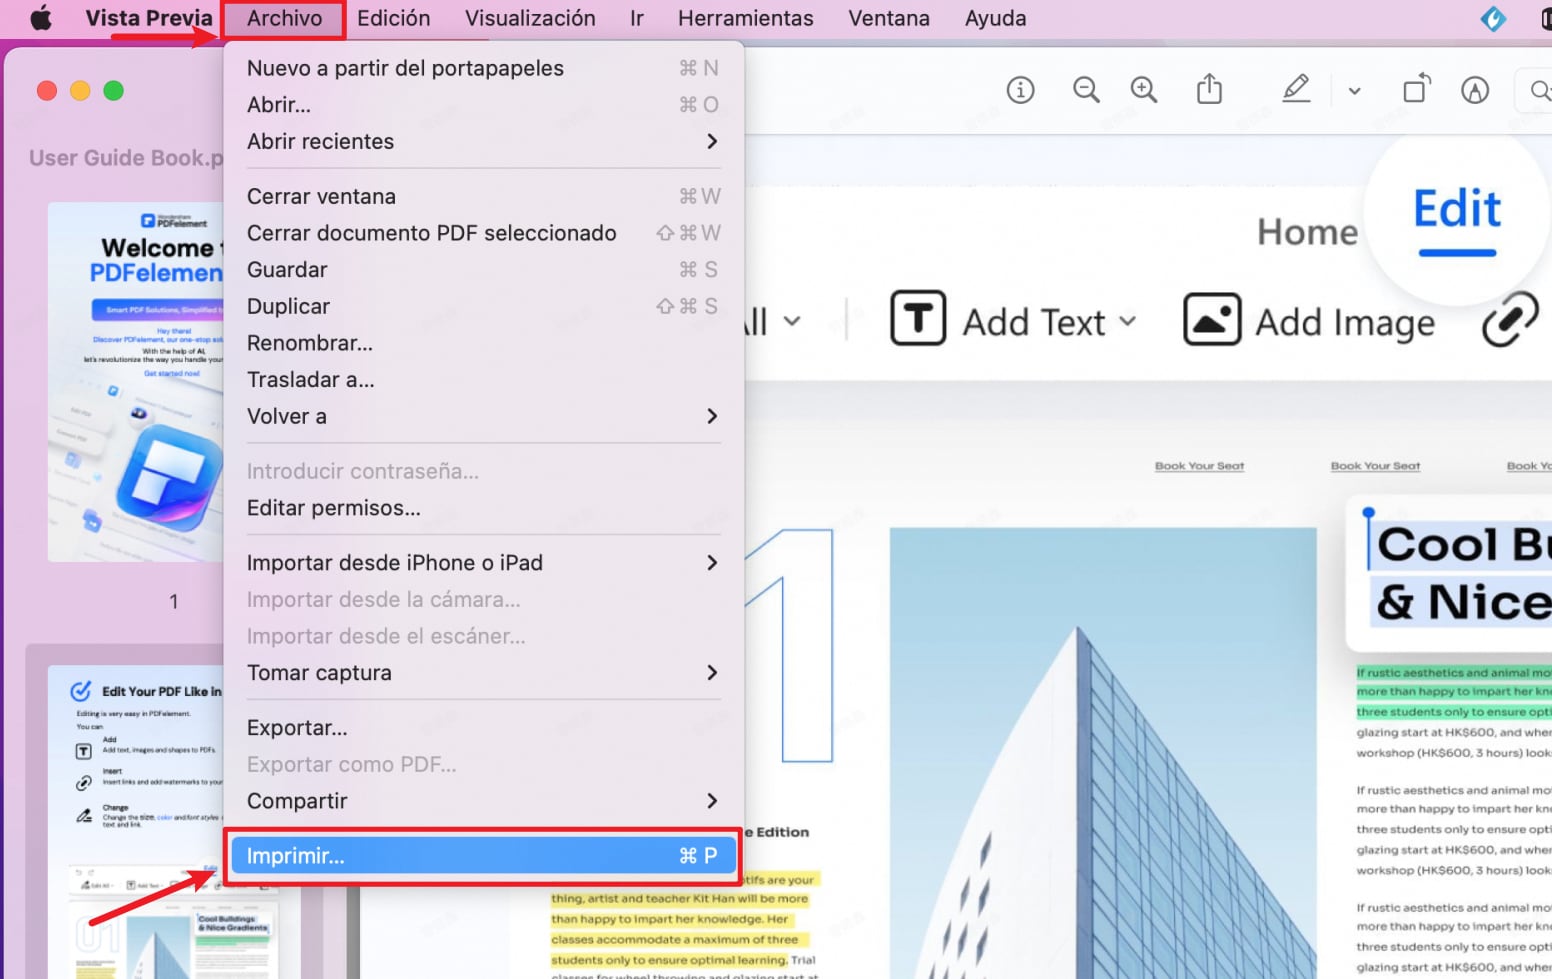Choose Renombrar... from the menu
Screen dimensions: 1552x979
tap(484, 343)
